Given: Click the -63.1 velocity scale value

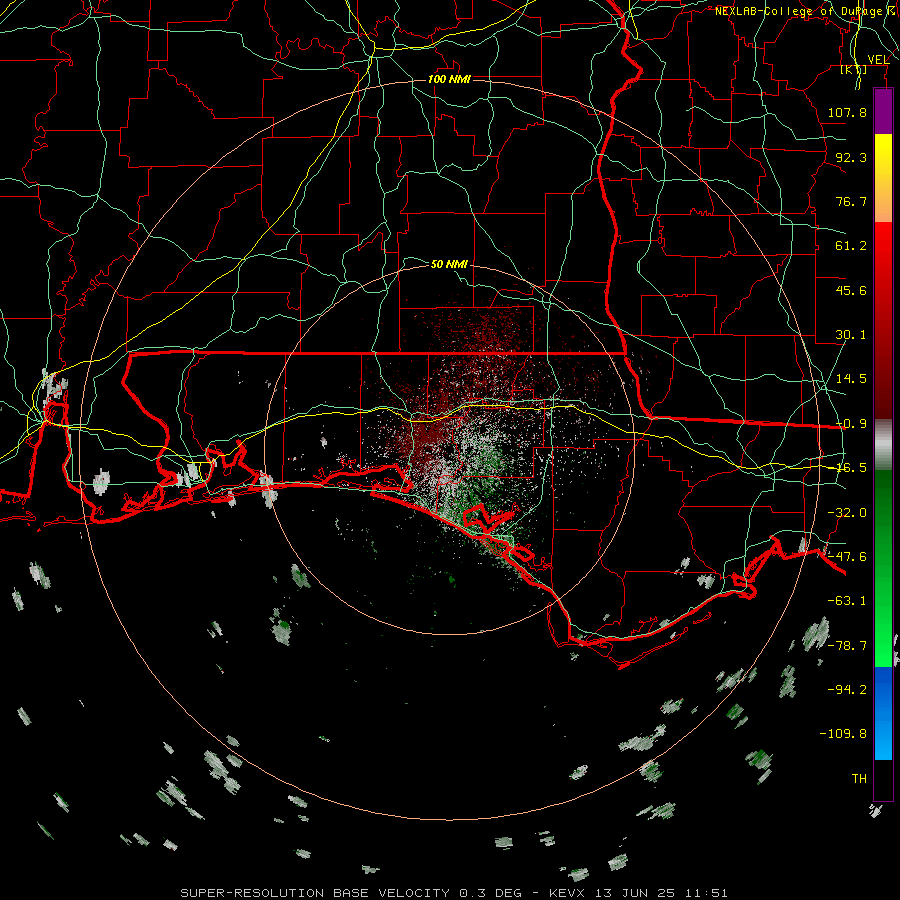Looking at the screenshot, I should pyautogui.click(x=847, y=601).
